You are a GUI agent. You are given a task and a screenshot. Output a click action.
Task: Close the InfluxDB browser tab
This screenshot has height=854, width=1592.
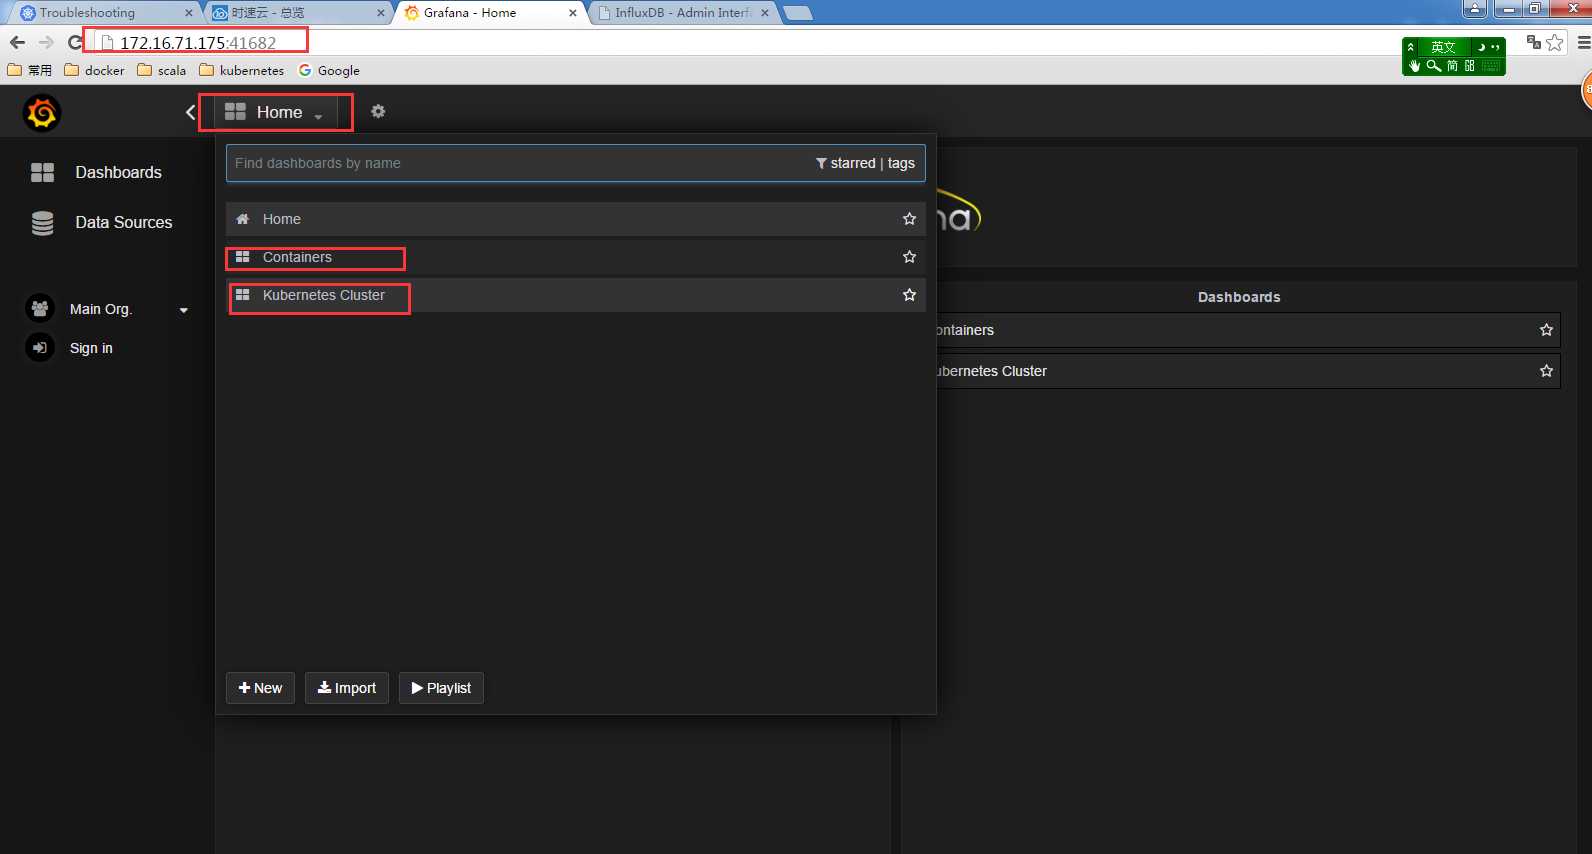tap(765, 13)
